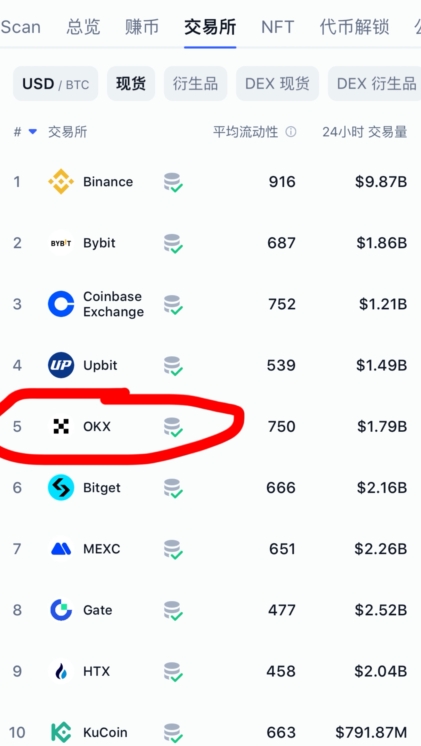This screenshot has height=746, width=421.
Task: Sort by 24小时 交易量 column header
Action: [364, 132]
